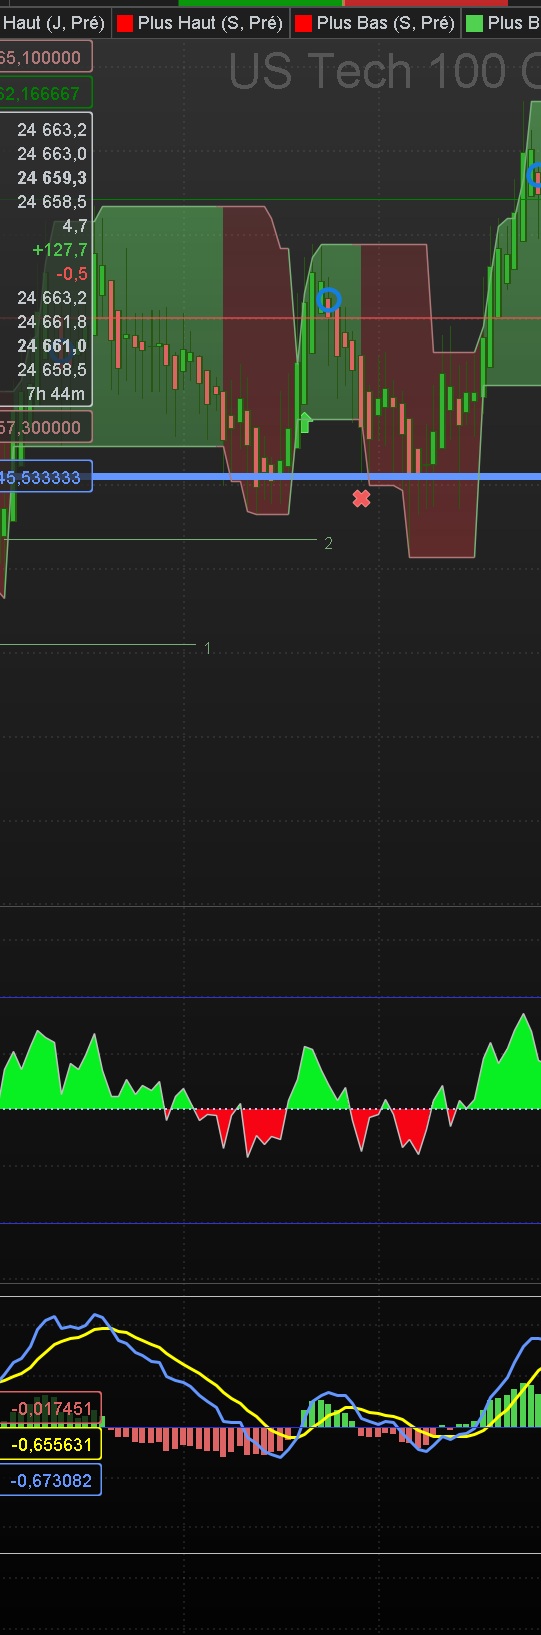Click the +127,7 value in the tooltip

[60, 250]
